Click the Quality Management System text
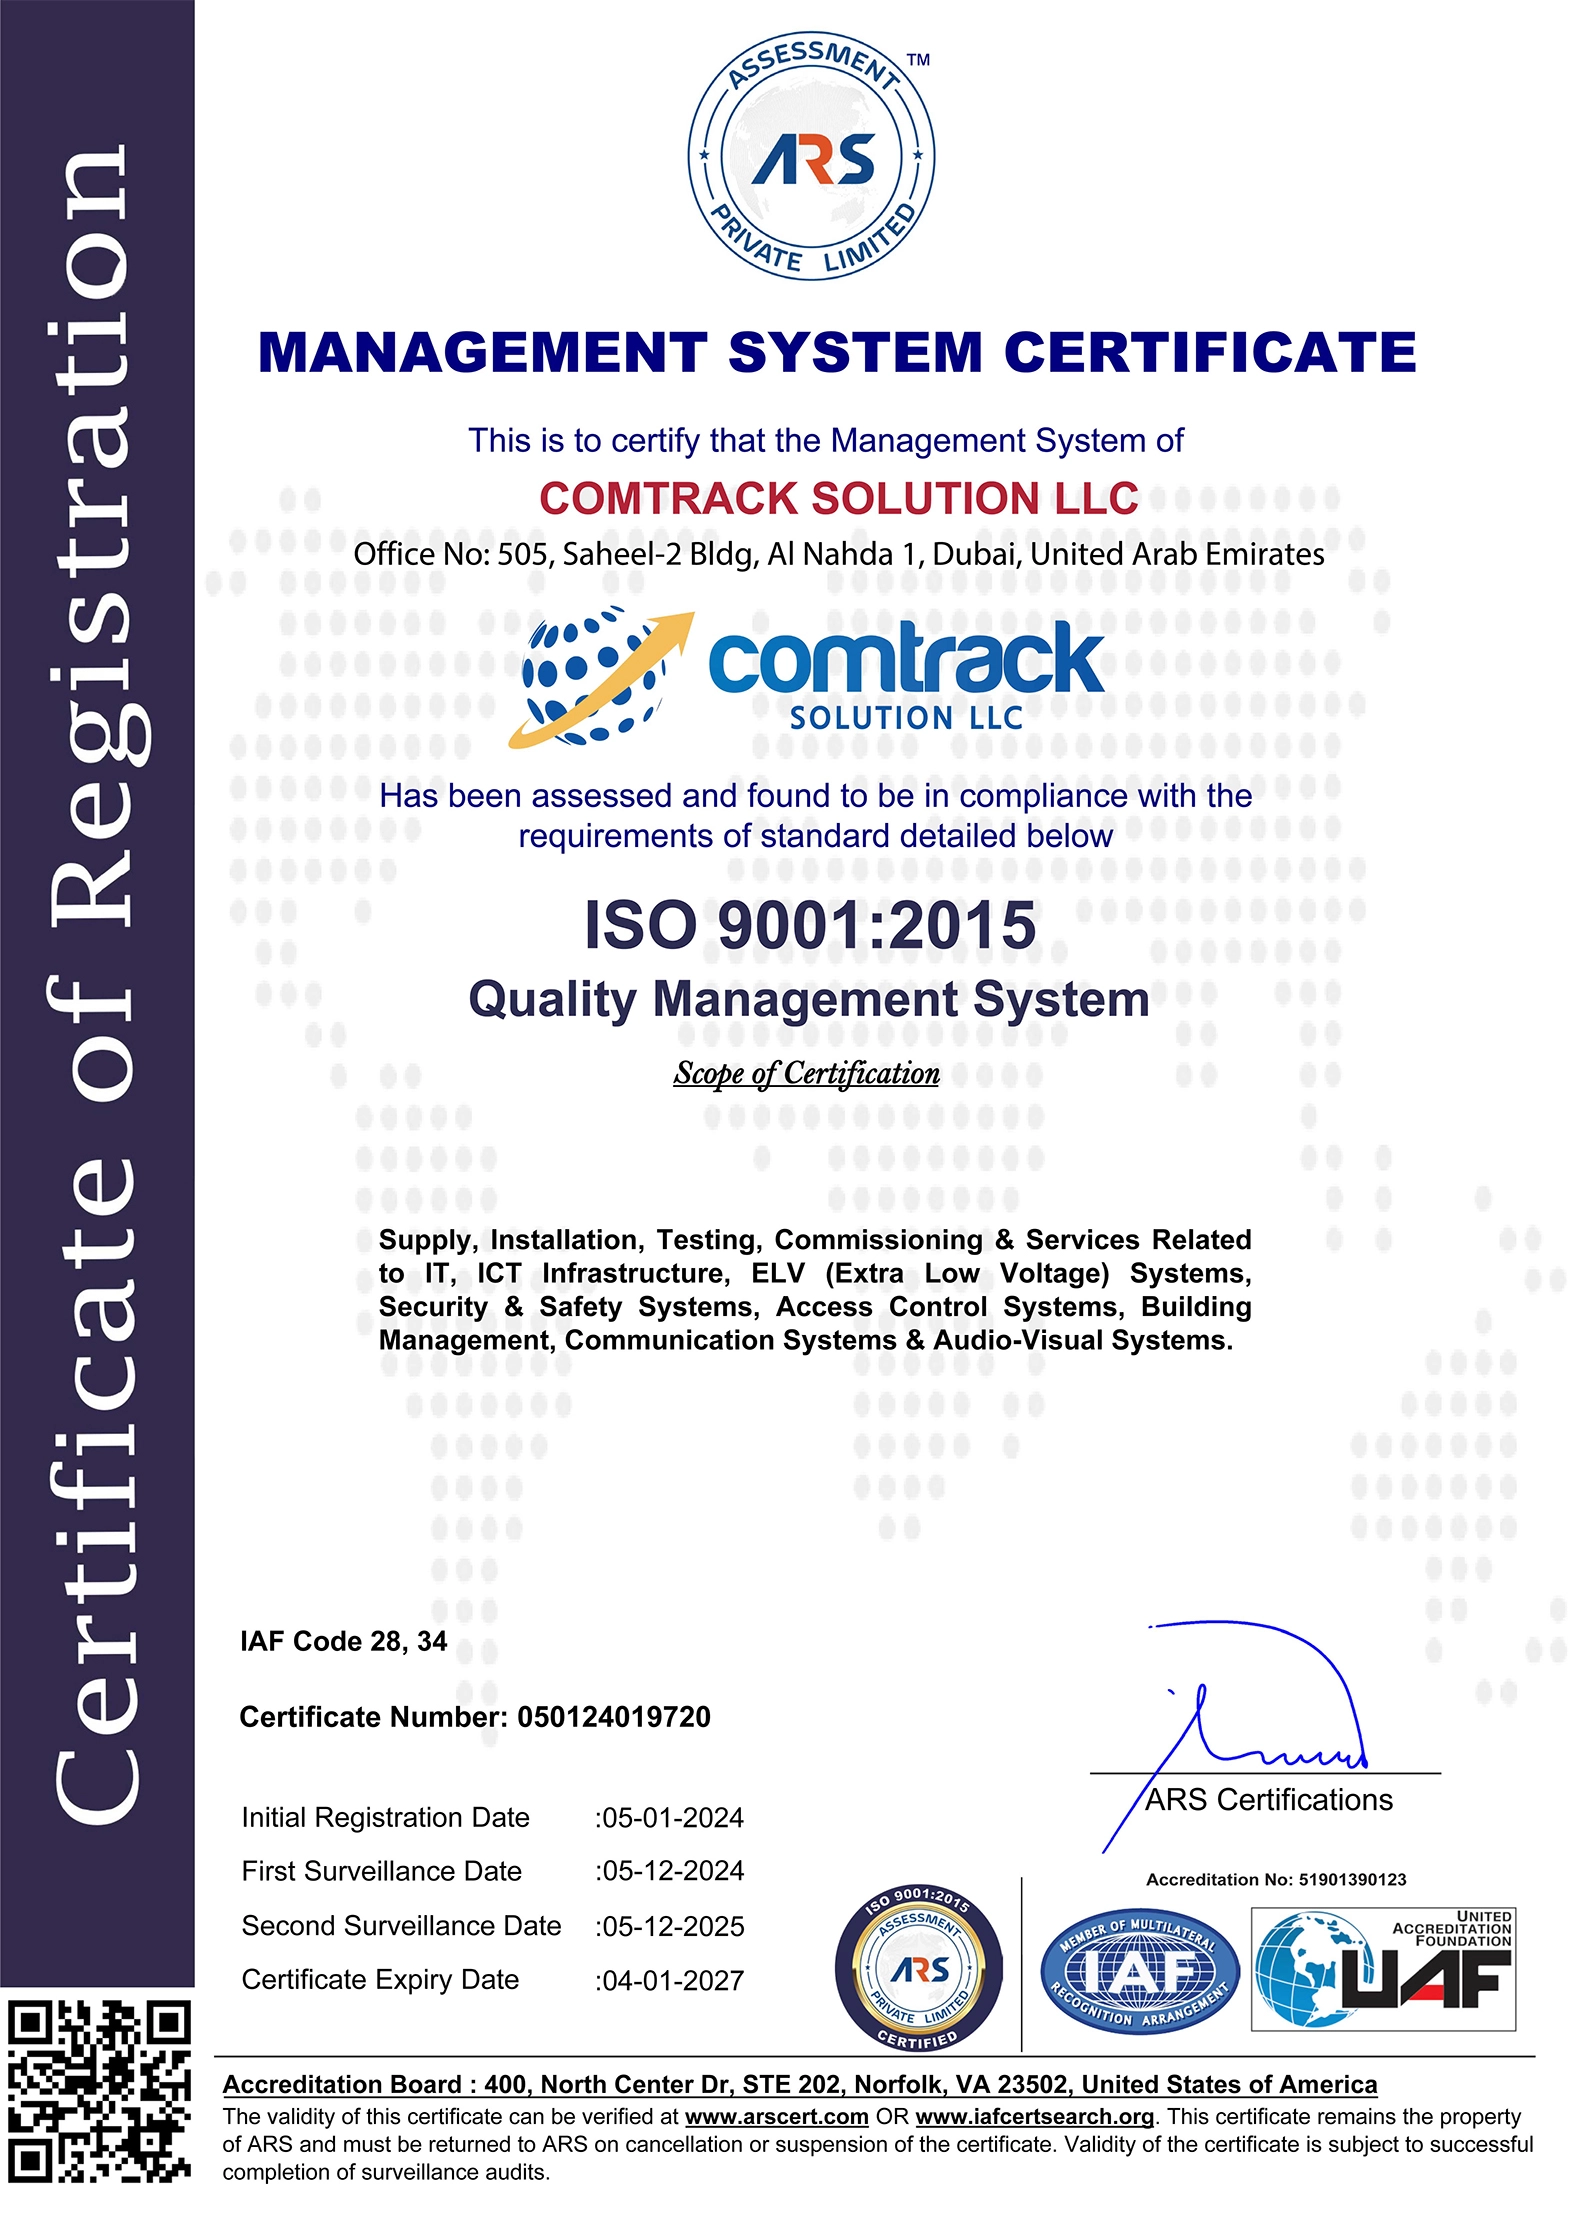Image resolution: width=1575 pixels, height=2227 pixels. tap(809, 999)
